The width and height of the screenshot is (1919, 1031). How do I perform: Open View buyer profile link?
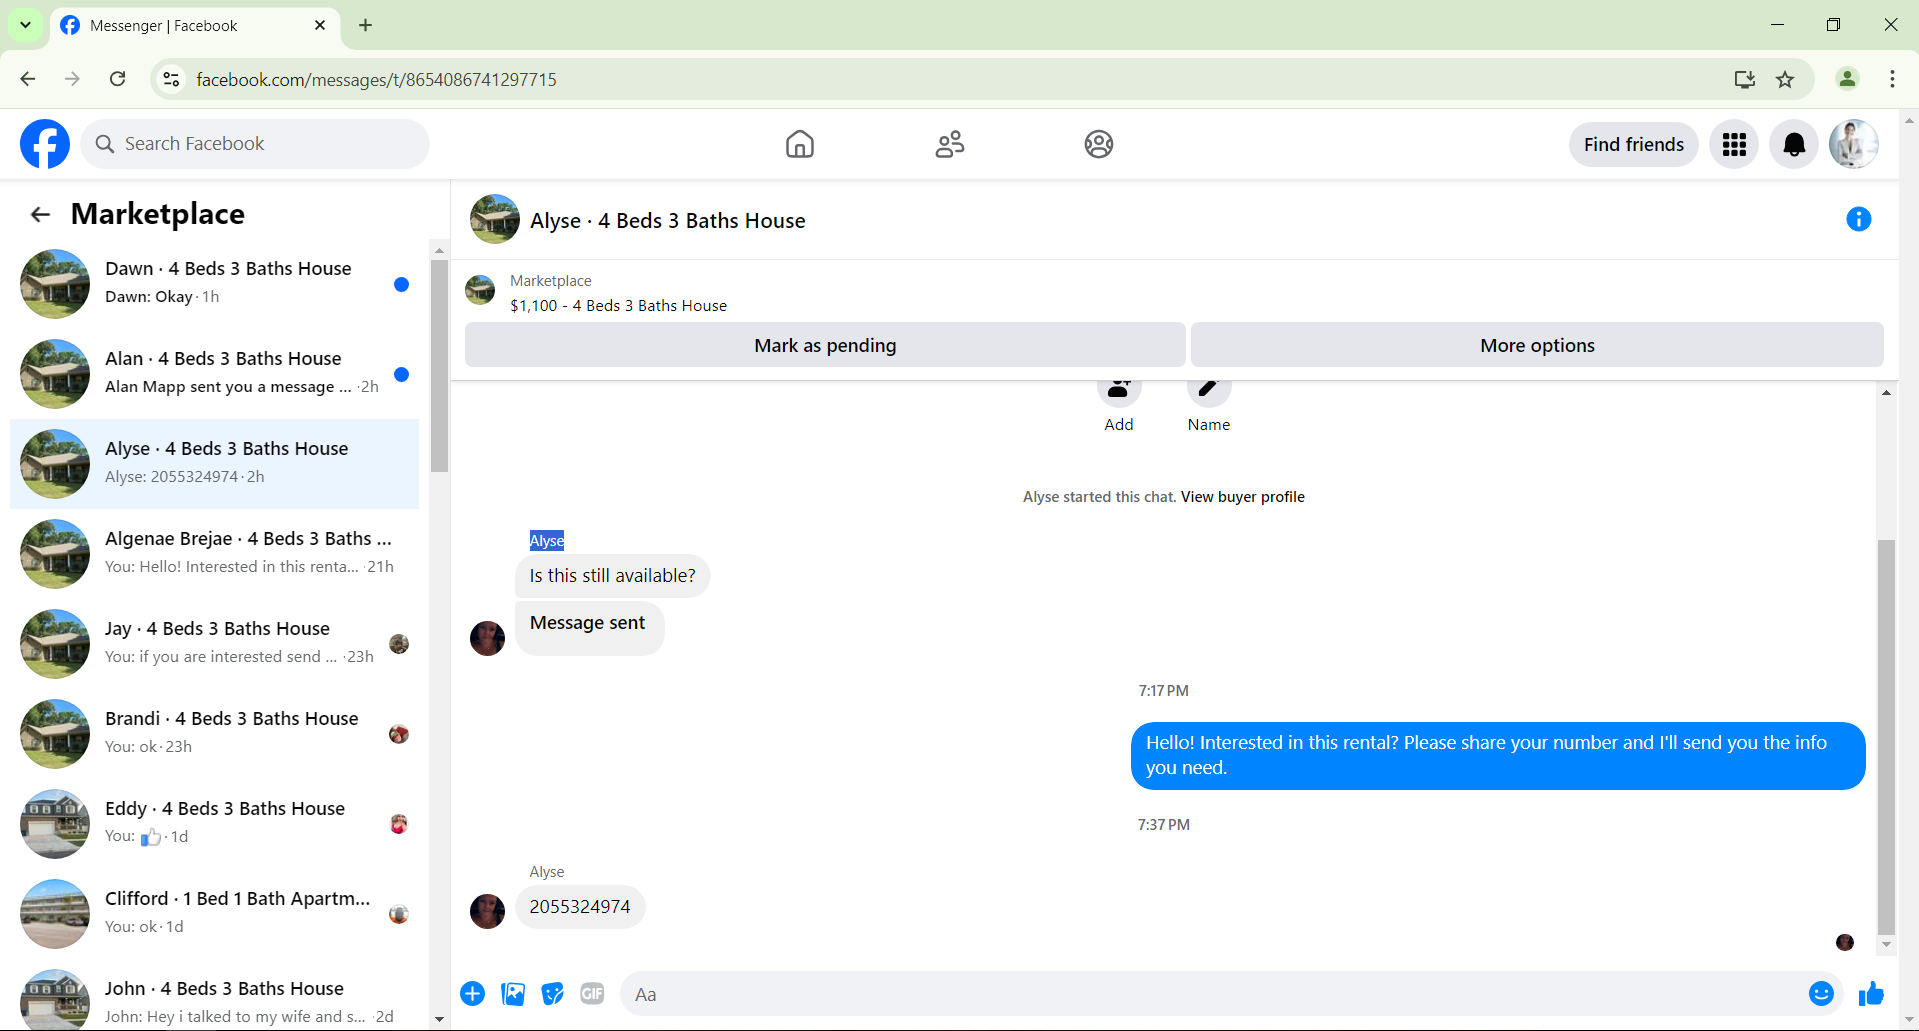[1243, 497]
